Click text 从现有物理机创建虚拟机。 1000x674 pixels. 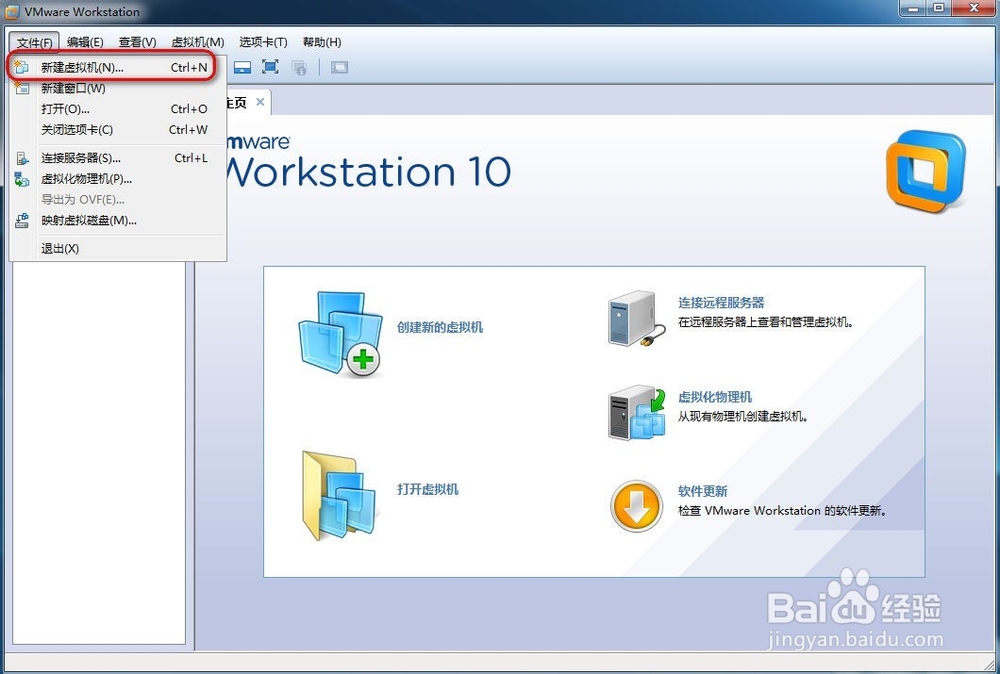744,416
